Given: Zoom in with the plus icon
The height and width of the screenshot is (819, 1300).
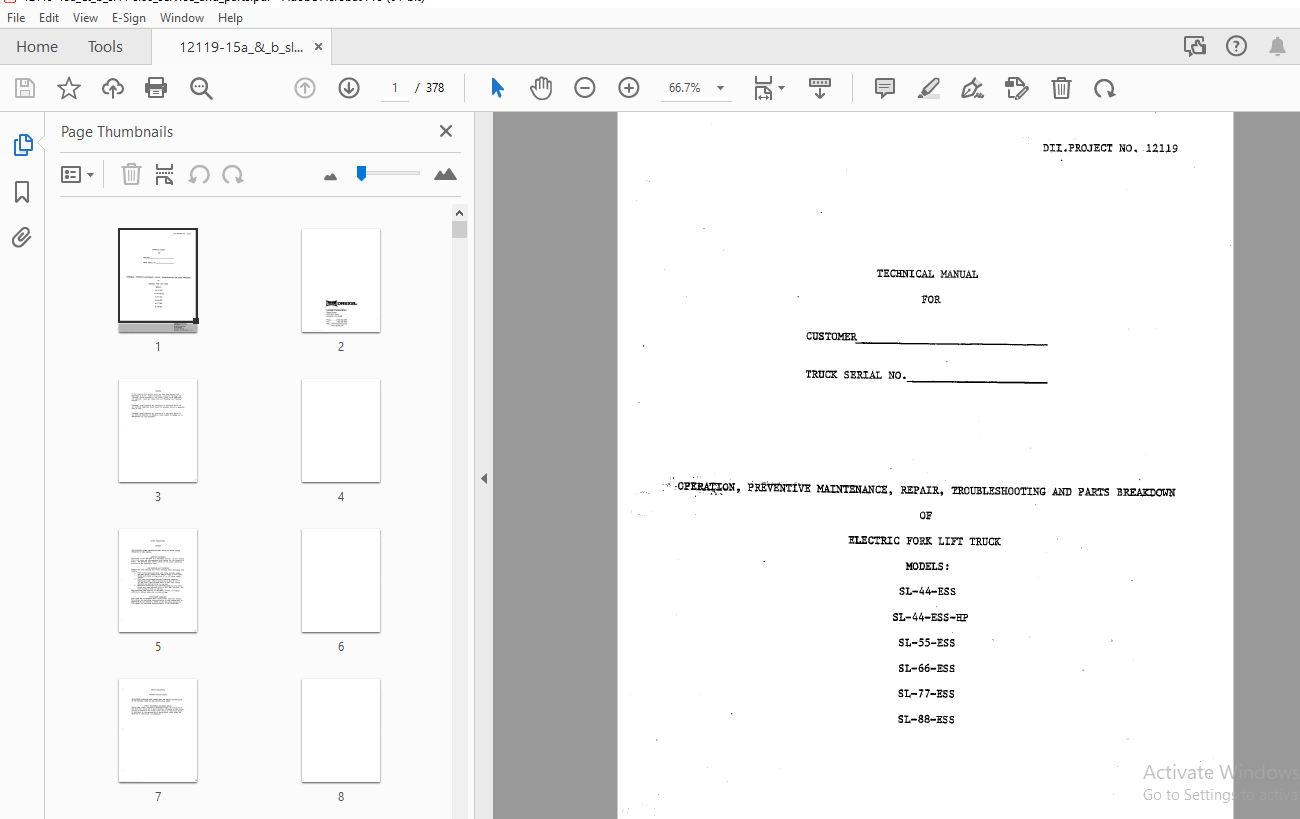Looking at the screenshot, I should (629, 88).
